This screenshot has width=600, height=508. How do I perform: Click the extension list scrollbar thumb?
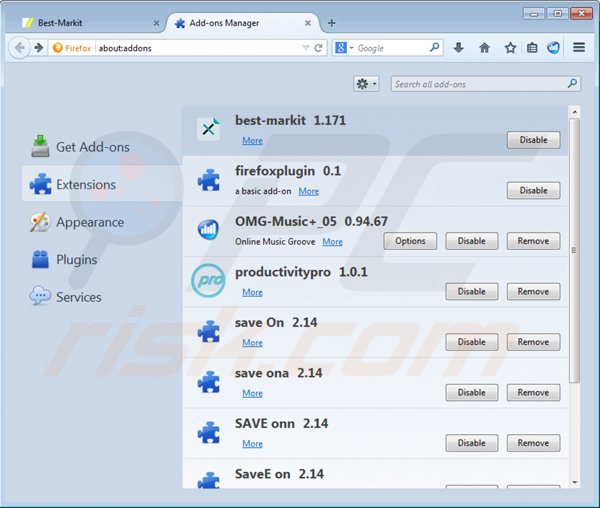[574, 250]
